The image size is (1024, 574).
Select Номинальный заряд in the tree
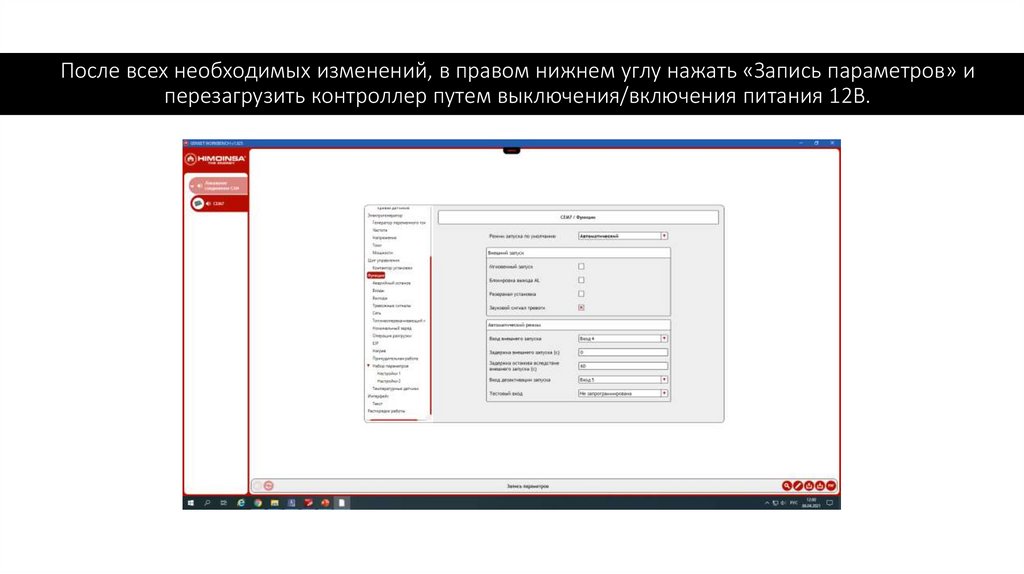tap(392, 328)
